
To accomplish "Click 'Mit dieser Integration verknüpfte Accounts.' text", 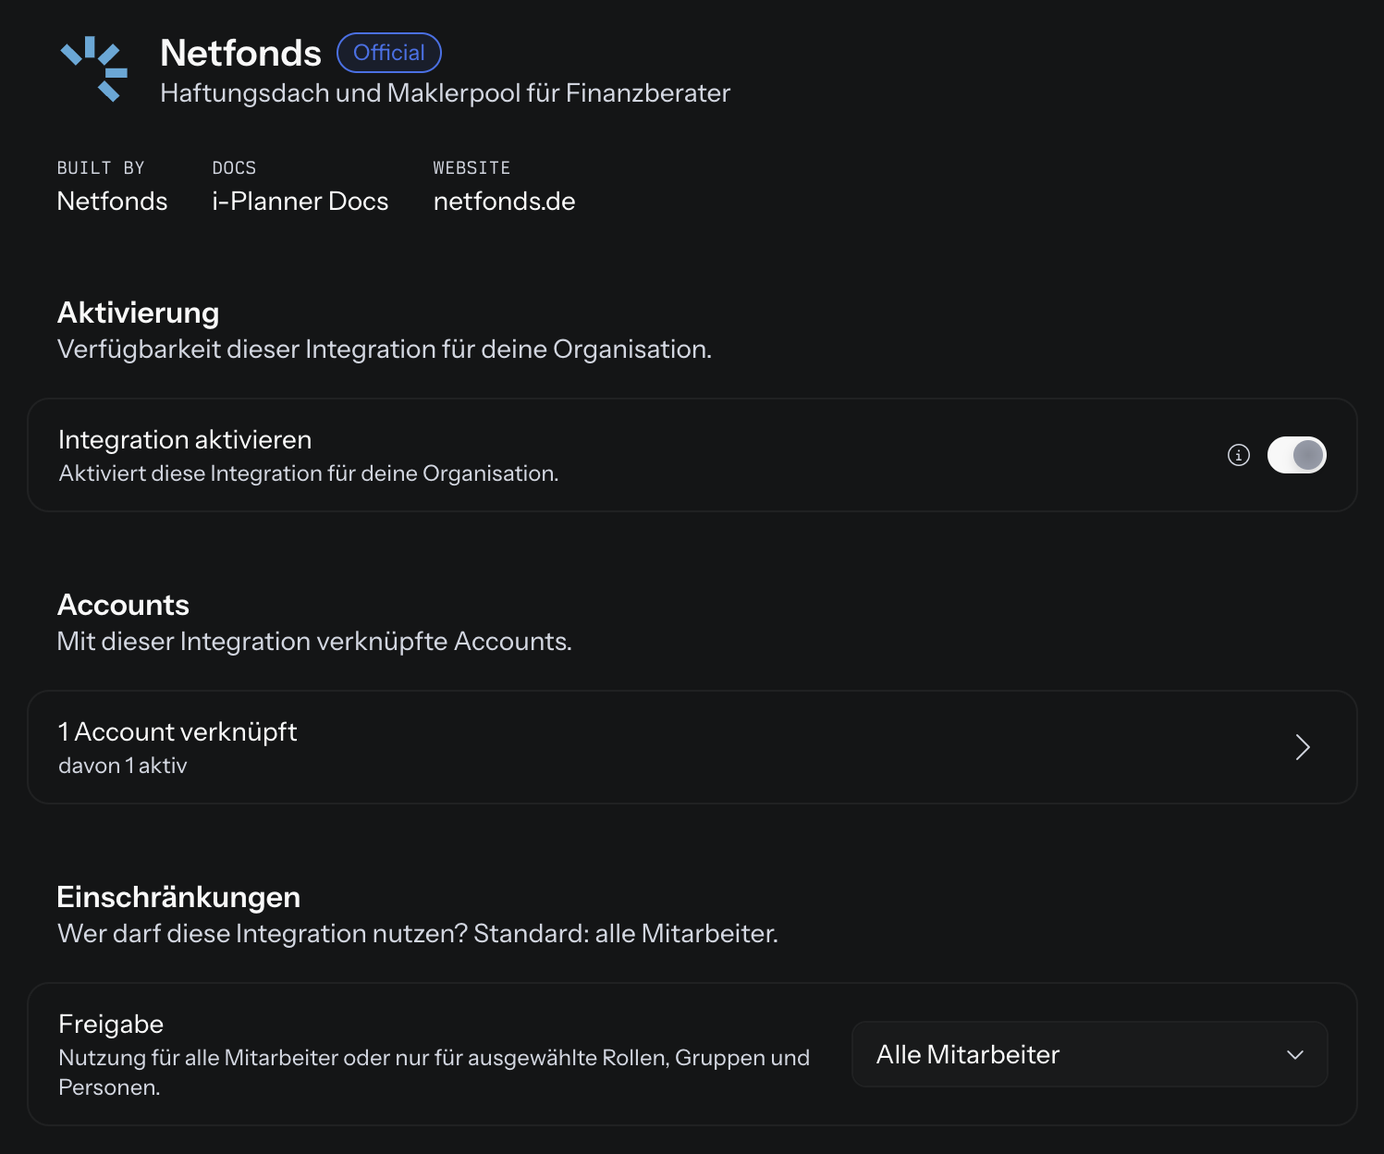I will 315,641.
